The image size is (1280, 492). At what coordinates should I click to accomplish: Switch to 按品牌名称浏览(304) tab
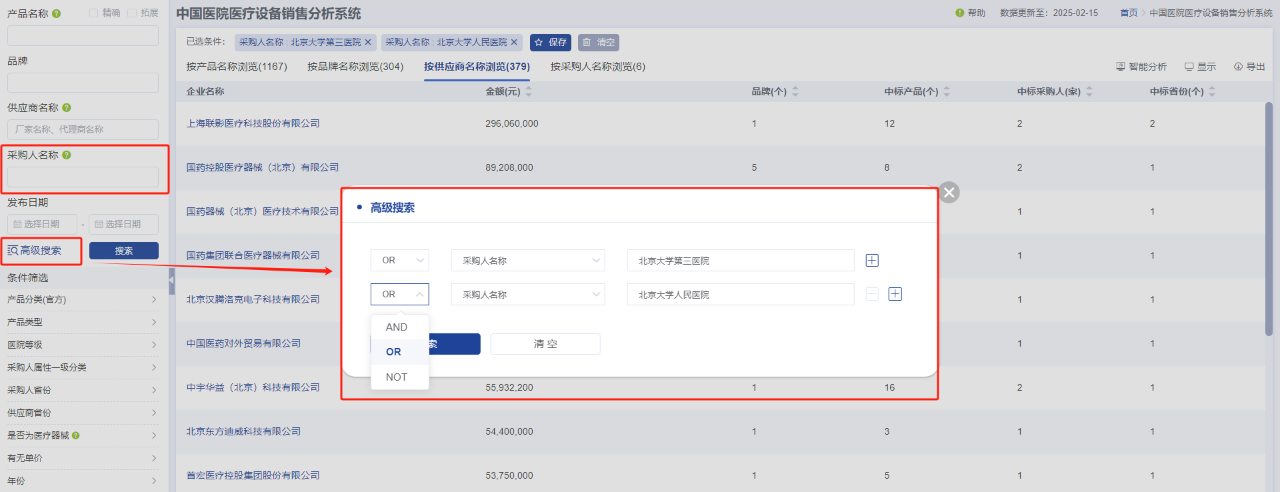[355, 67]
